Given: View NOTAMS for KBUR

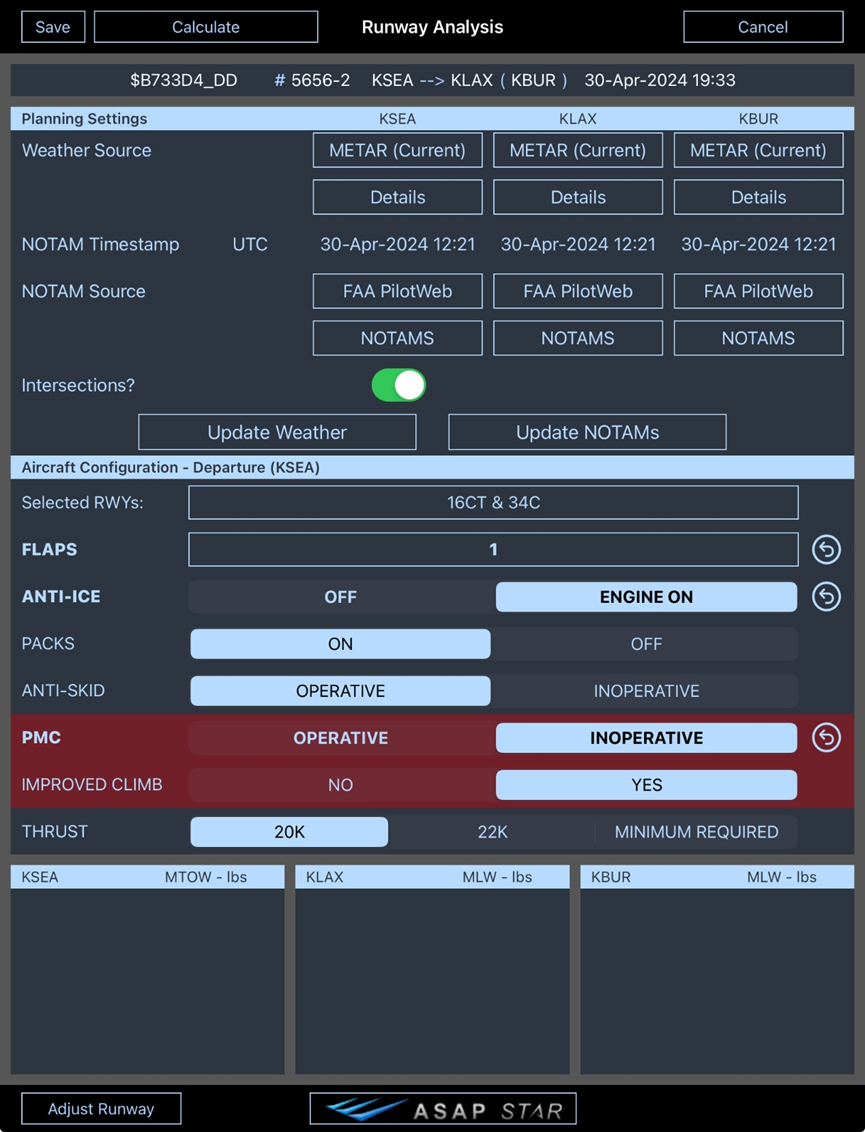Looking at the screenshot, I should coord(758,338).
